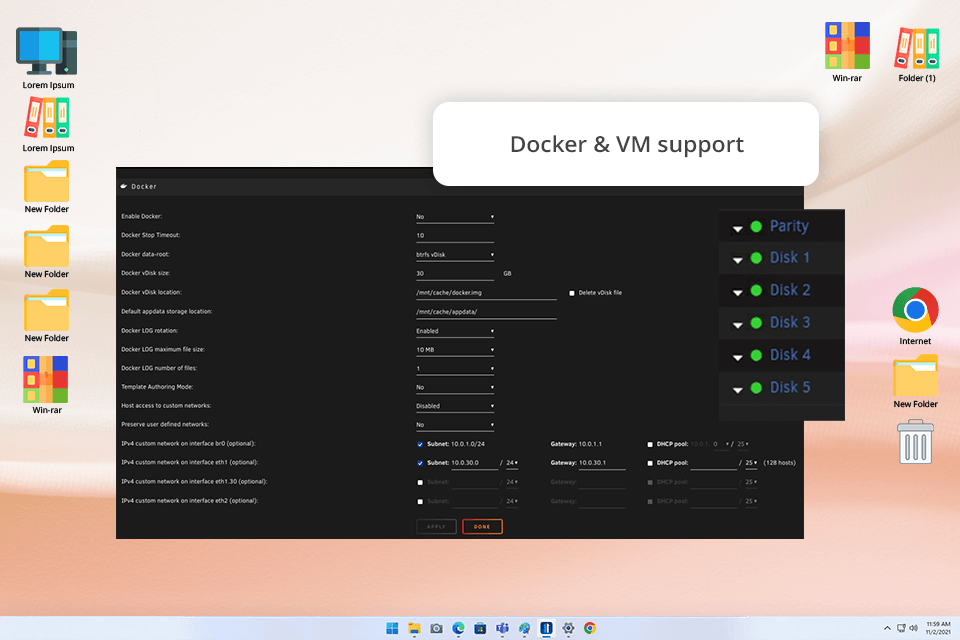Open the Settings gear in taskbar
This screenshot has width=960, height=640.
(x=568, y=628)
